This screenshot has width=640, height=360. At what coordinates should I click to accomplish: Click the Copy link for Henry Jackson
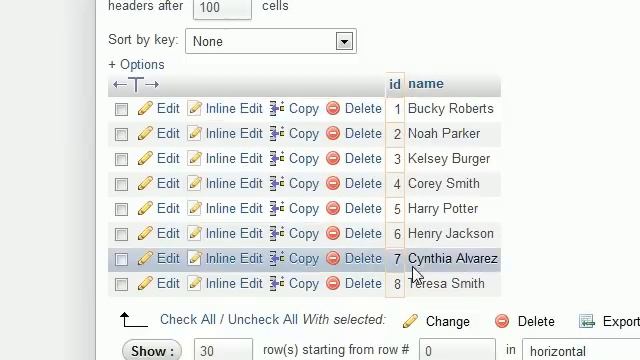[304, 234]
